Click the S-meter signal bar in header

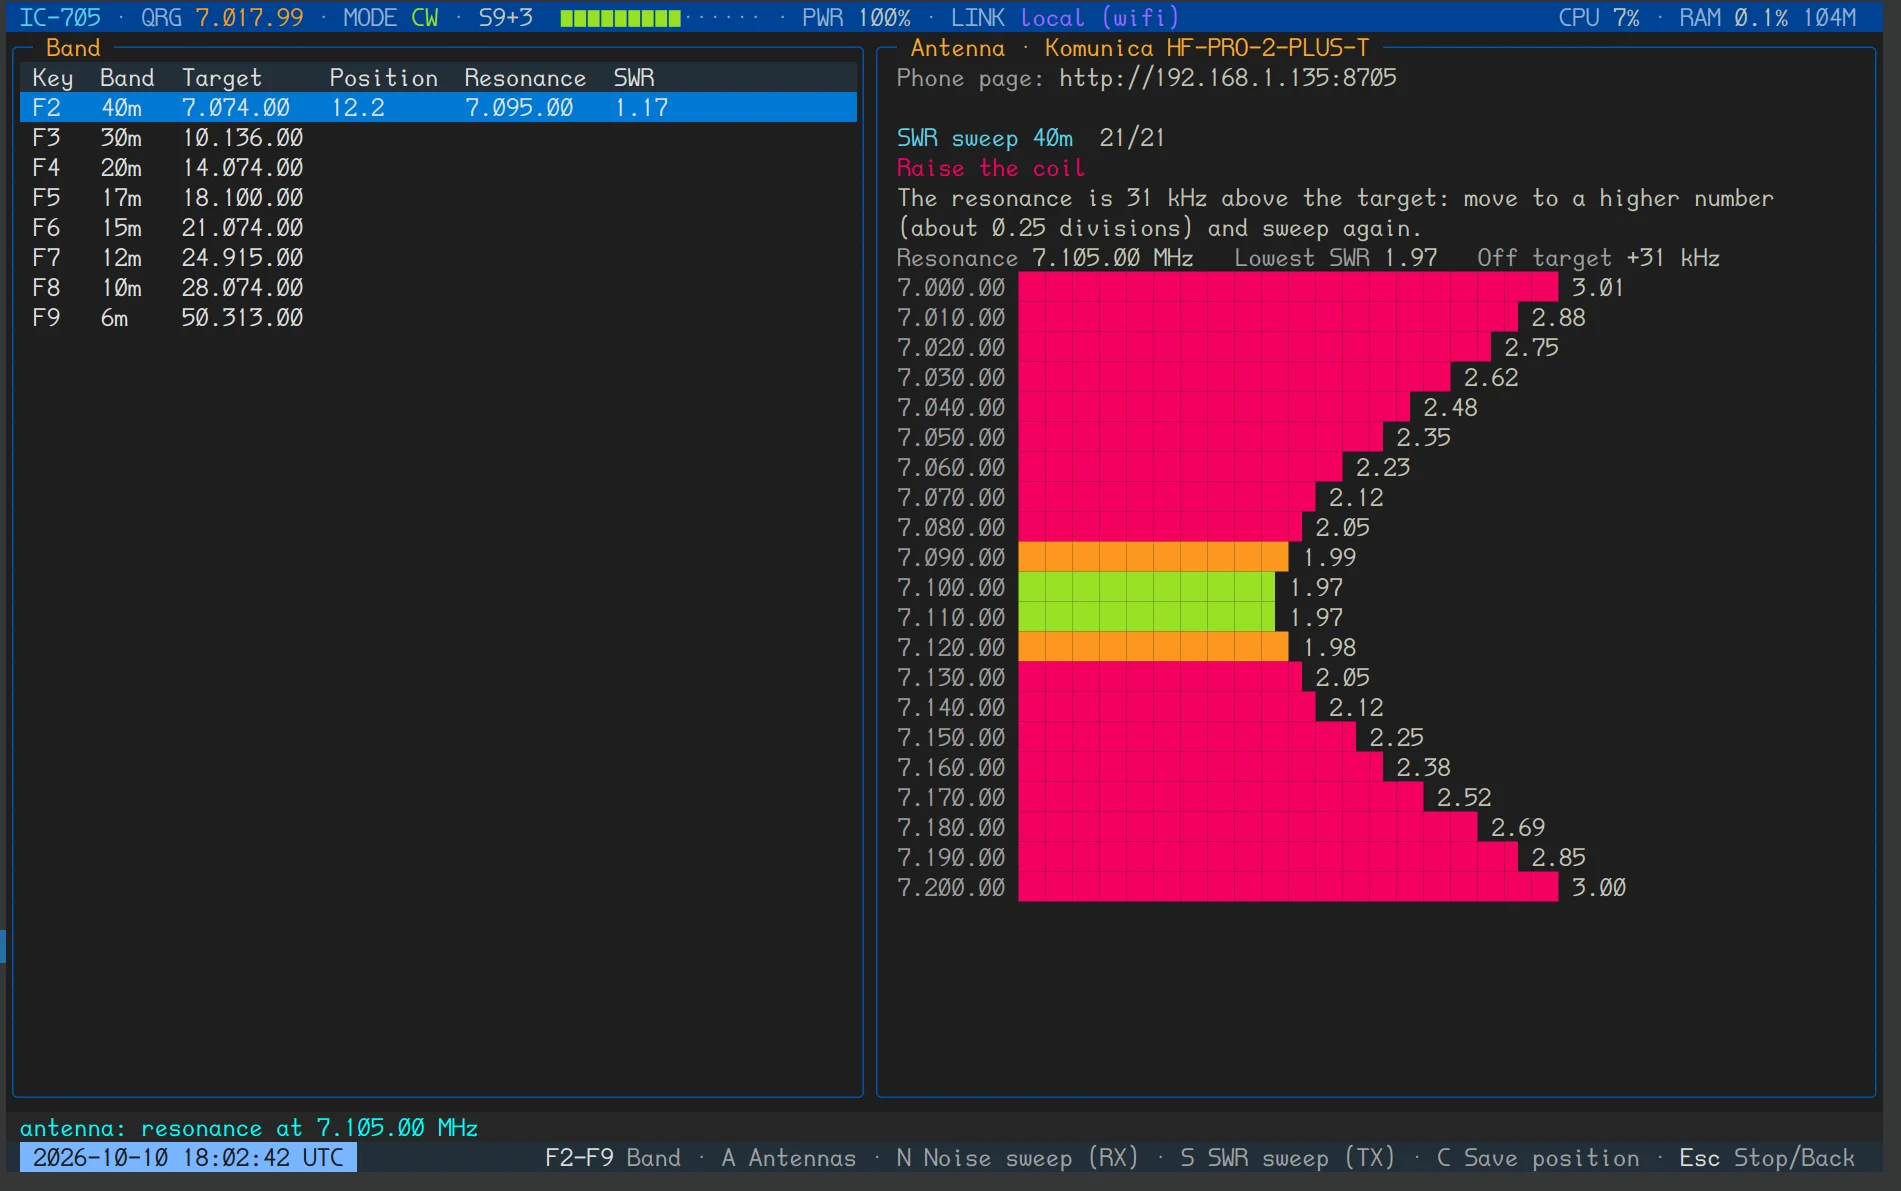click(660, 18)
